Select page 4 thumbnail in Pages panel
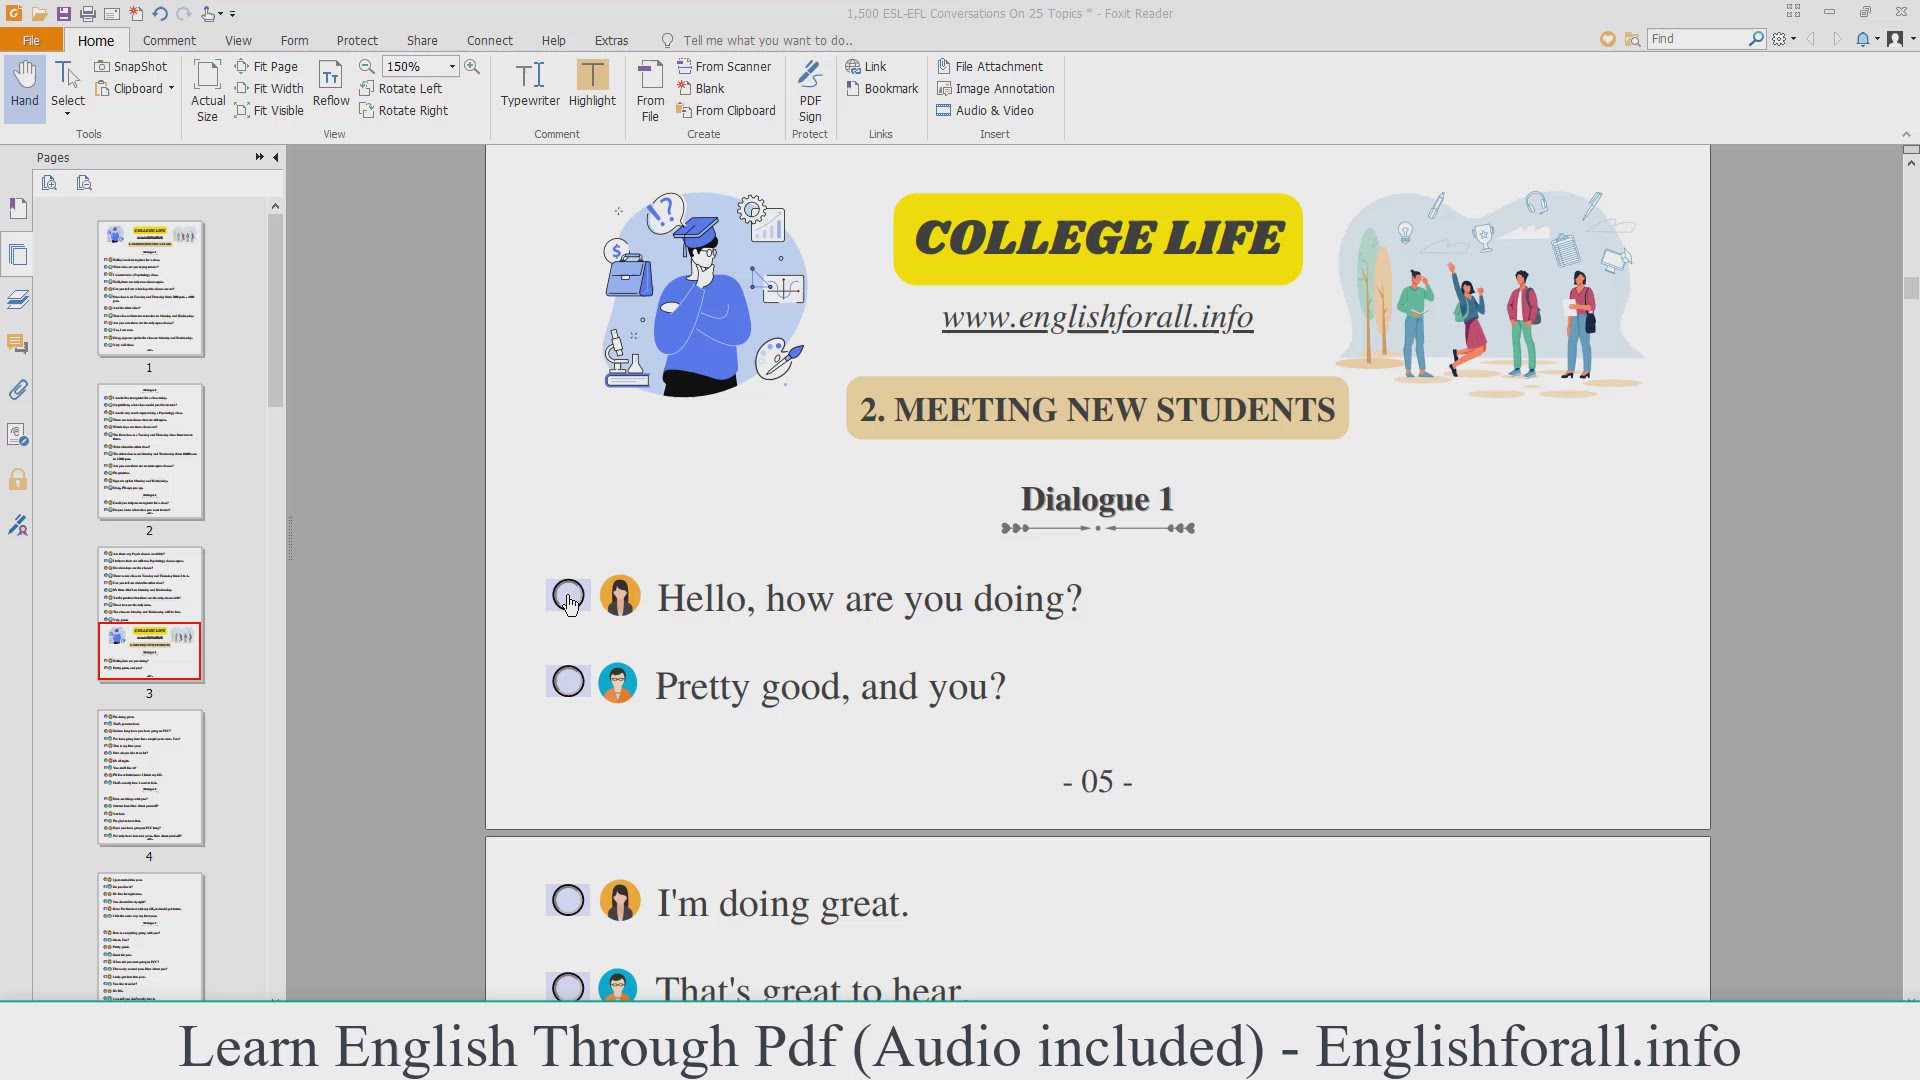Screen dimensions: 1920x1080 tap(150, 778)
